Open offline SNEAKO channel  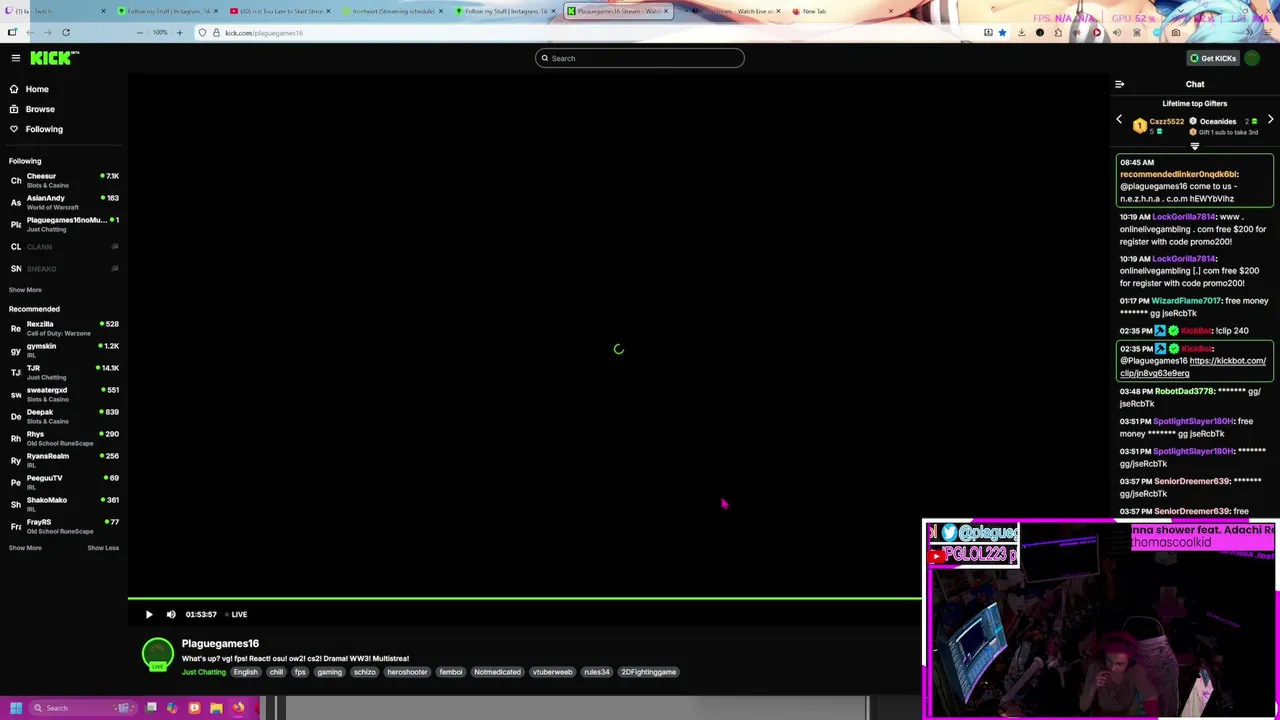pos(64,268)
